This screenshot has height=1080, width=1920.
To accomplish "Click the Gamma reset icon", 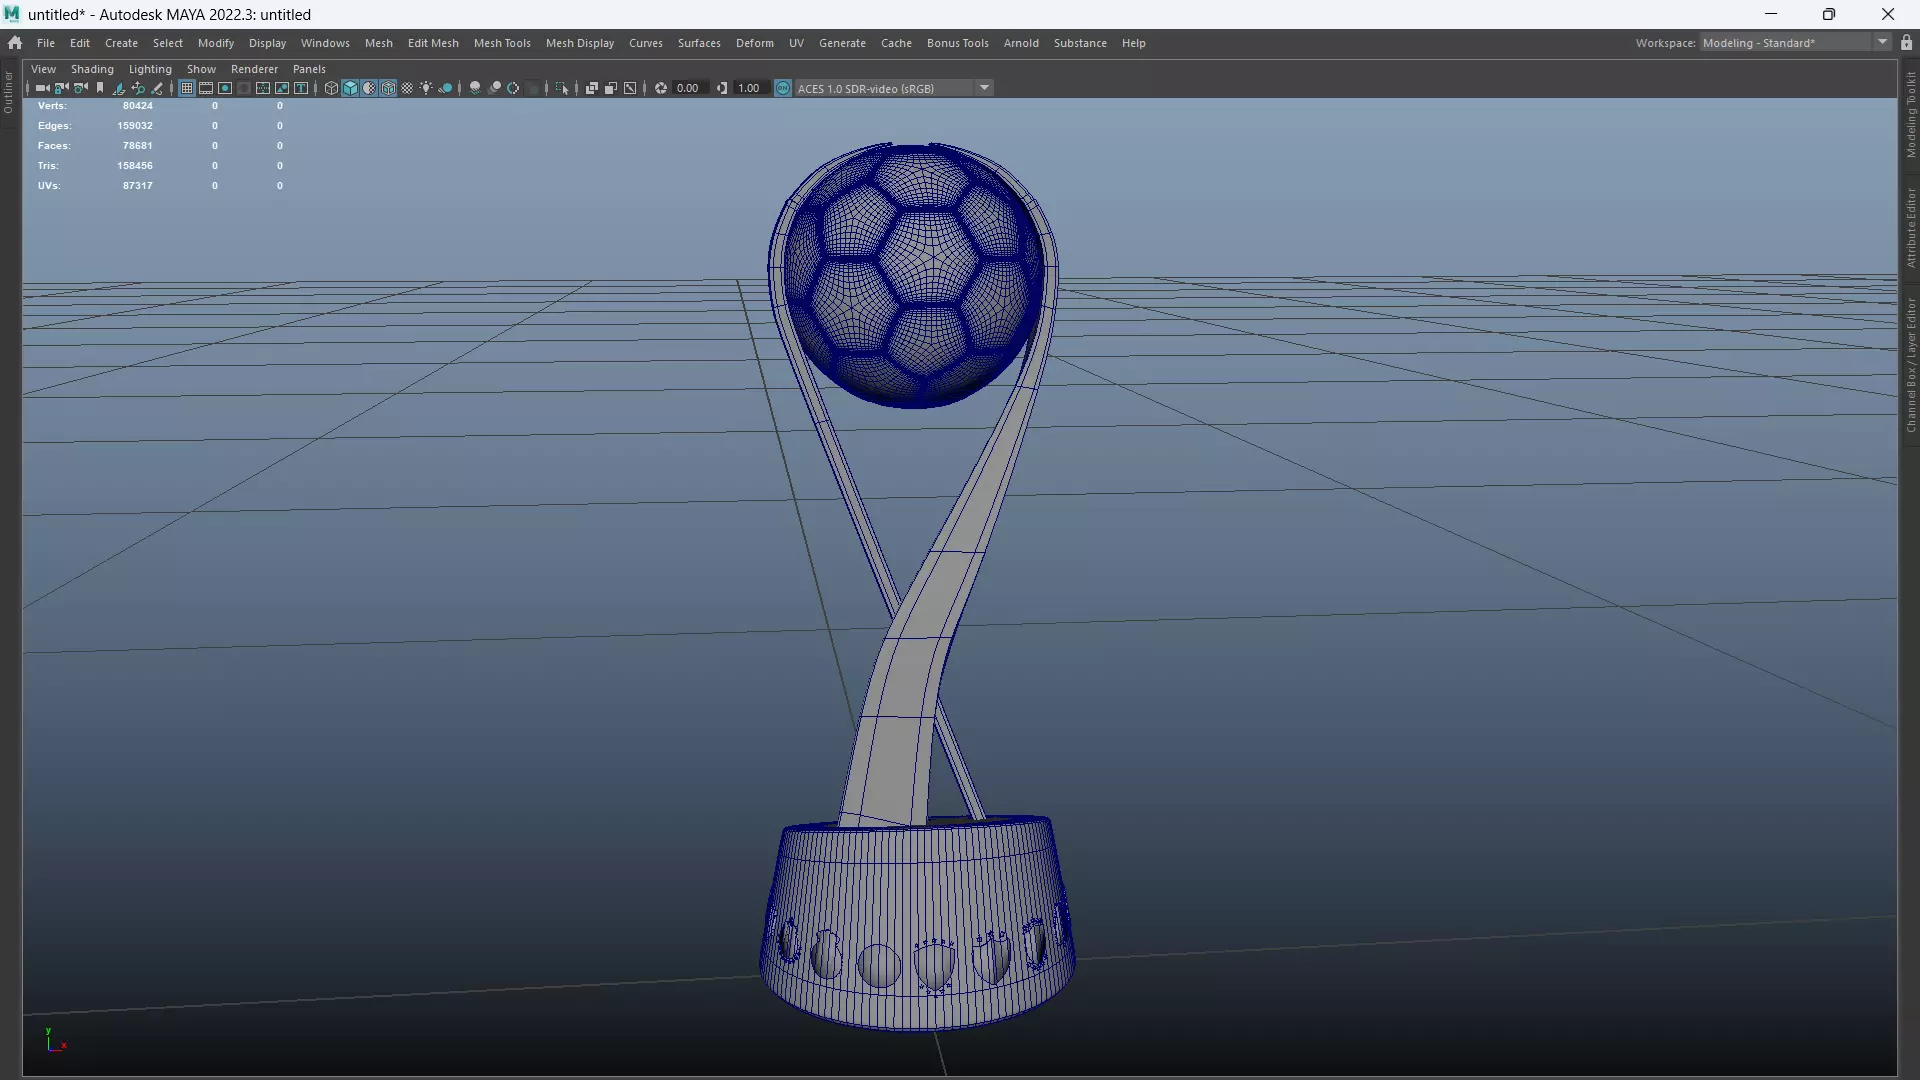I will (722, 88).
